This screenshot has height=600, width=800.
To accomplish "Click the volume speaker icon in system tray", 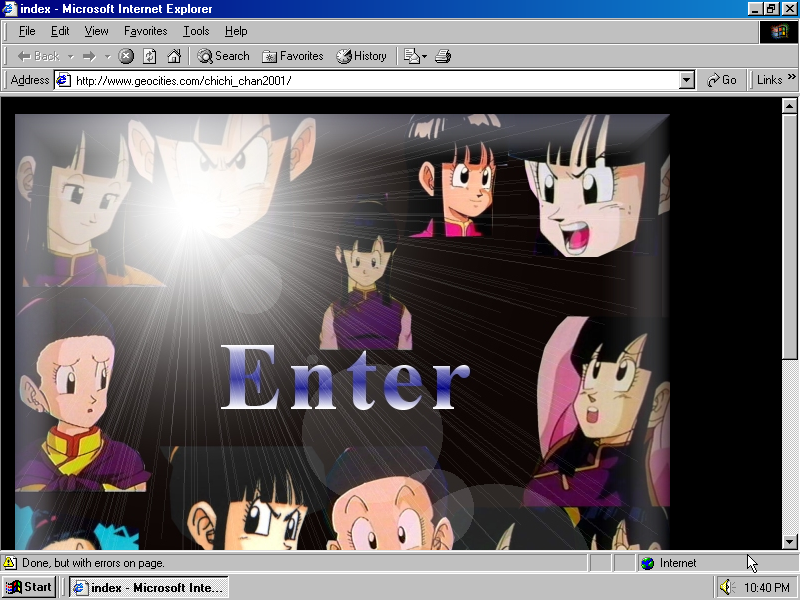I will pyautogui.click(x=726, y=587).
